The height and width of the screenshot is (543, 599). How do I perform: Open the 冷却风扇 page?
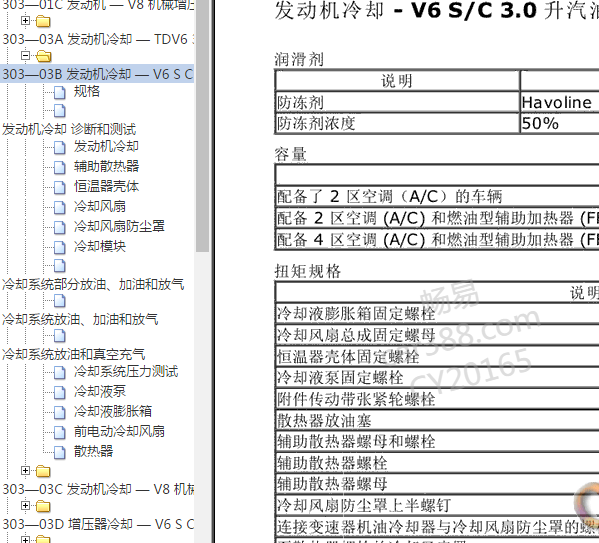[100, 206]
